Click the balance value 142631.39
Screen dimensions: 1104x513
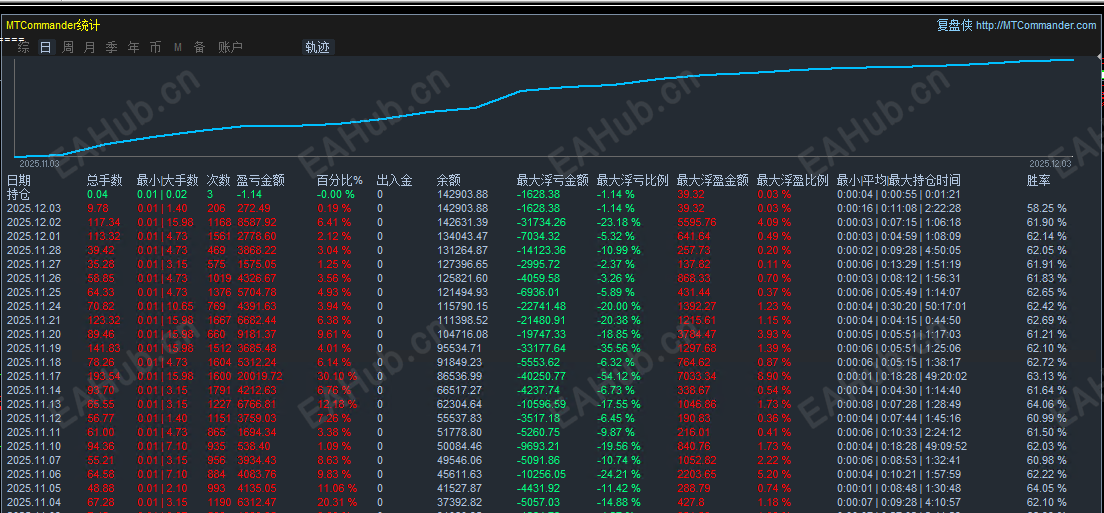[463, 222]
